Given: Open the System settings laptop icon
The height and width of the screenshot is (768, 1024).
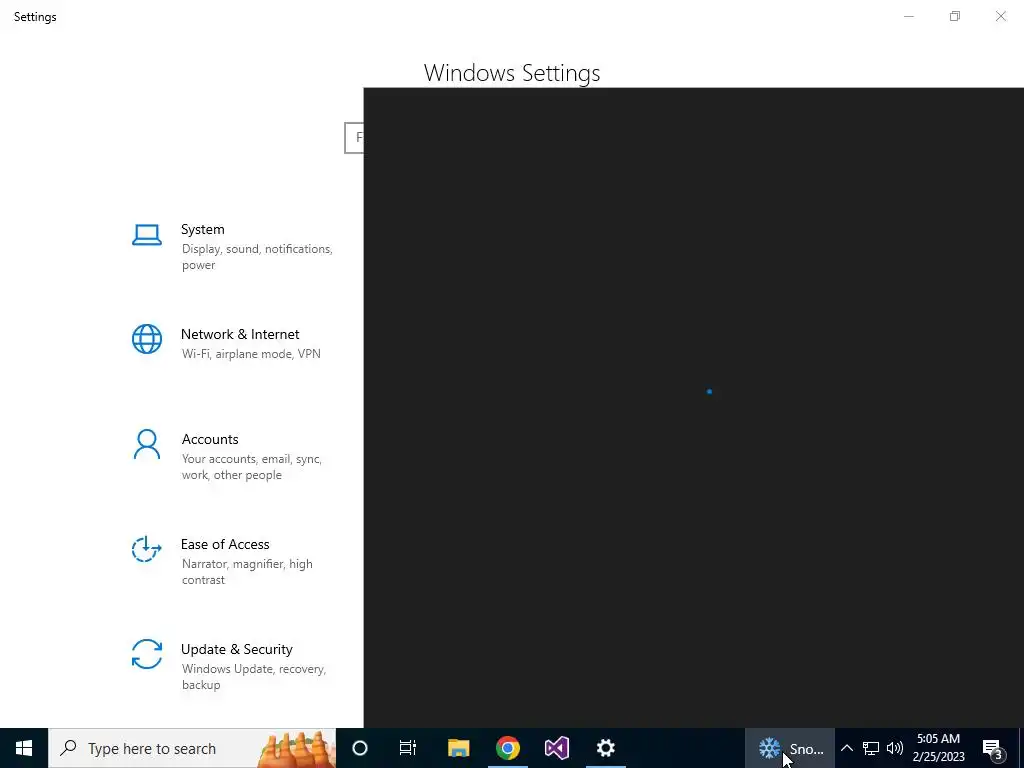Looking at the screenshot, I should pos(147,235).
